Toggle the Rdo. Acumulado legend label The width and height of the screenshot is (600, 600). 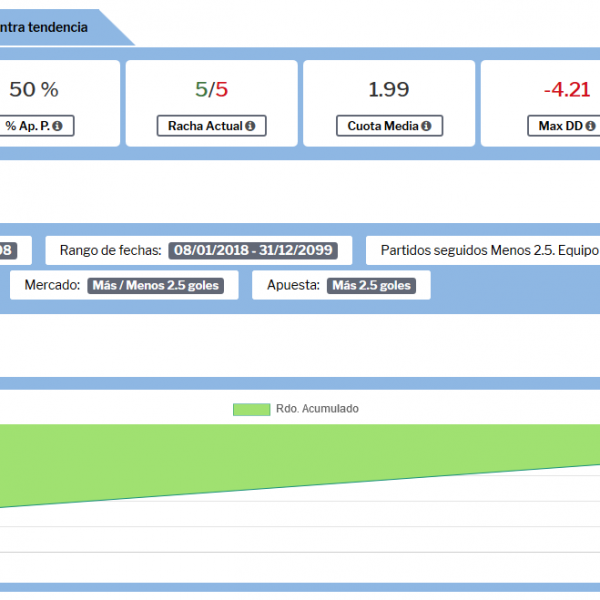[316, 409]
